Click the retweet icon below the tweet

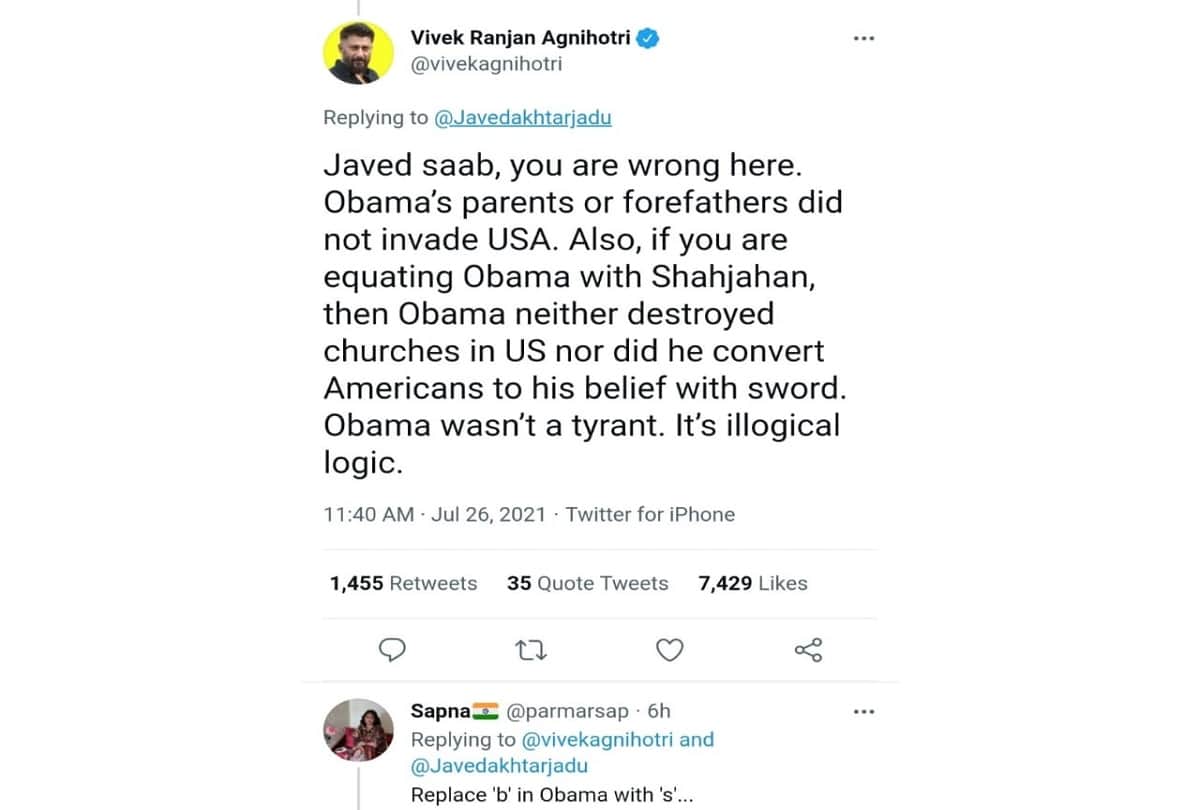point(531,650)
